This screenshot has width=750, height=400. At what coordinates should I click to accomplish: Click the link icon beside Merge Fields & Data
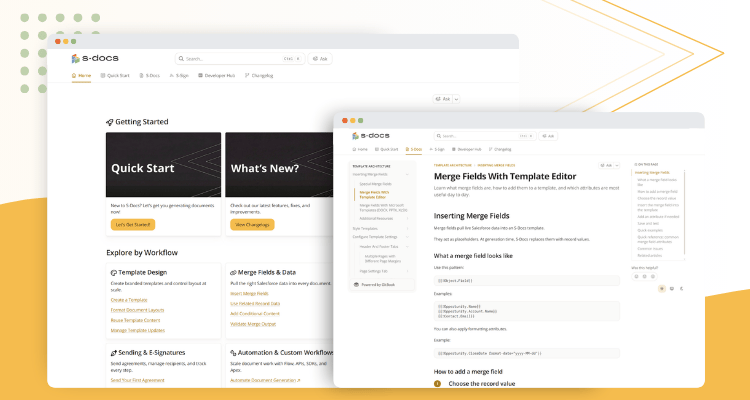(233, 273)
